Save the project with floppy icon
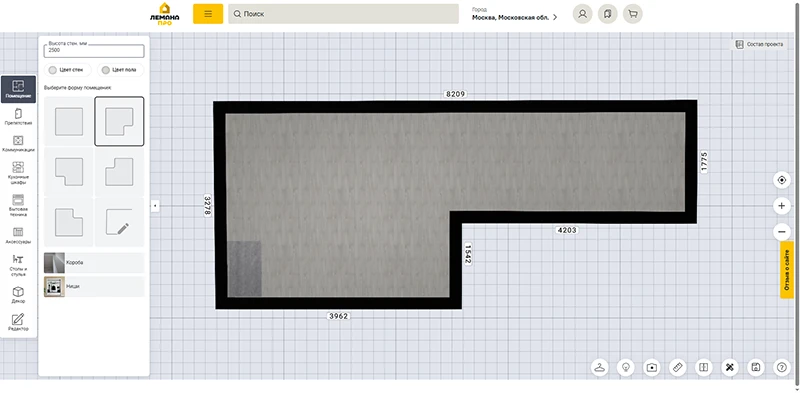Viewport: 800px width, 393px height. pyautogui.click(x=756, y=367)
